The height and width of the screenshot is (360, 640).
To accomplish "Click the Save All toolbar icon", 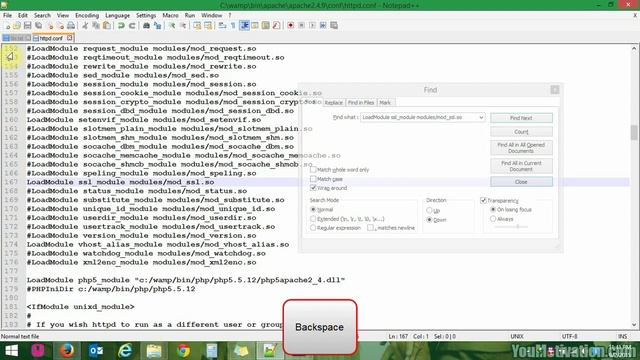I will [38, 26].
